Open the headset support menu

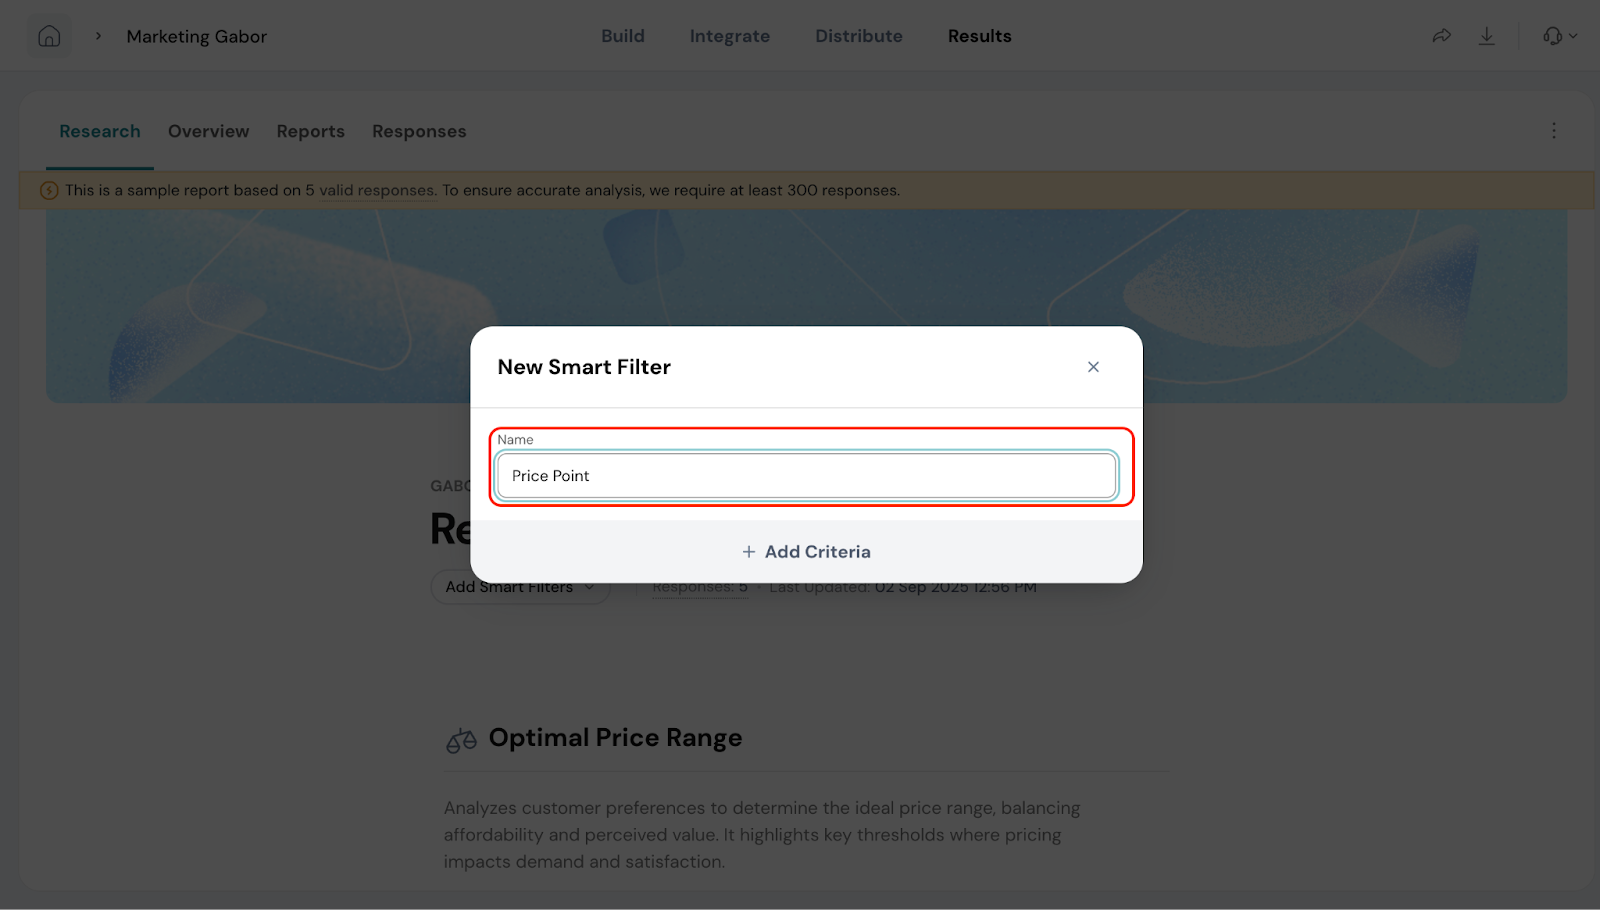pyautogui.click(x=1558, y=36)
